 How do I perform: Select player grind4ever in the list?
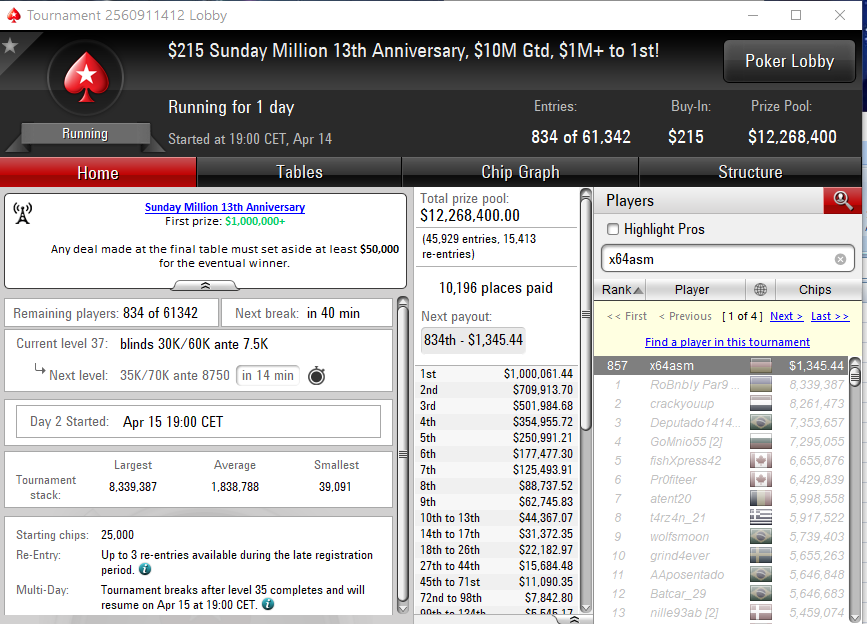[721, 555]
